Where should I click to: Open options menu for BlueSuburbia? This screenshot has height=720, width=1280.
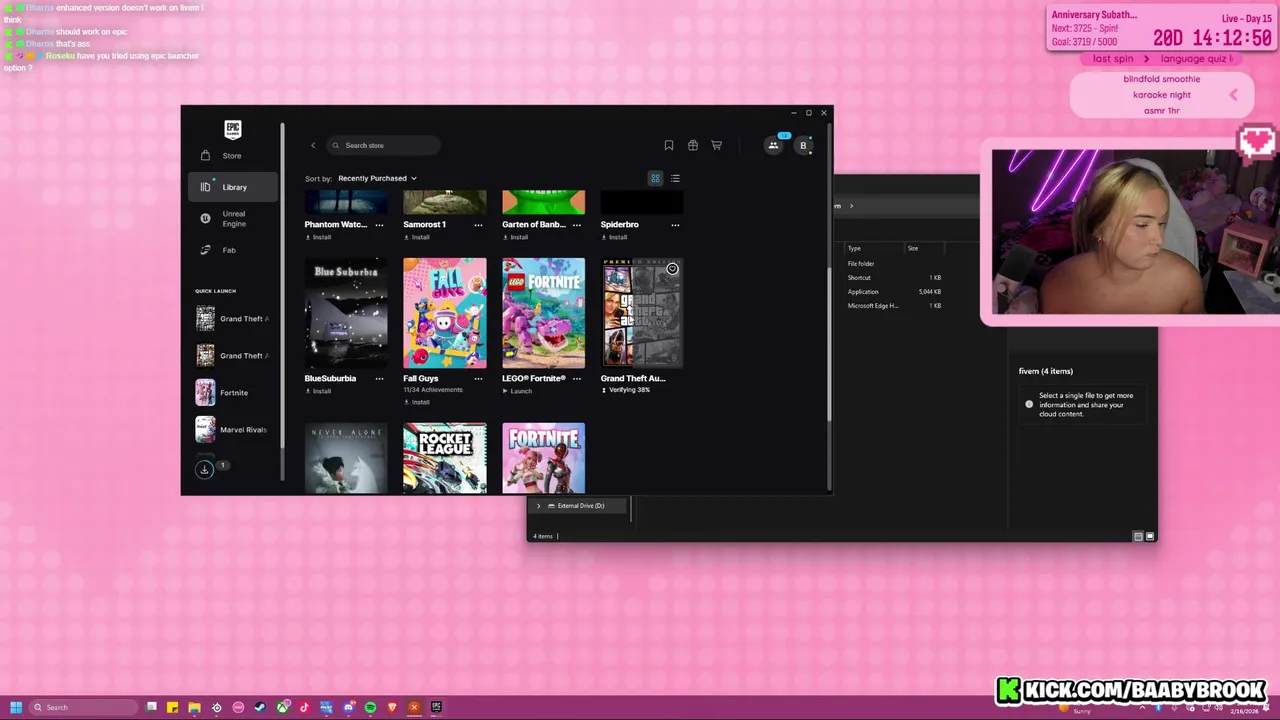pyautogui.click(x=379, y=379)
